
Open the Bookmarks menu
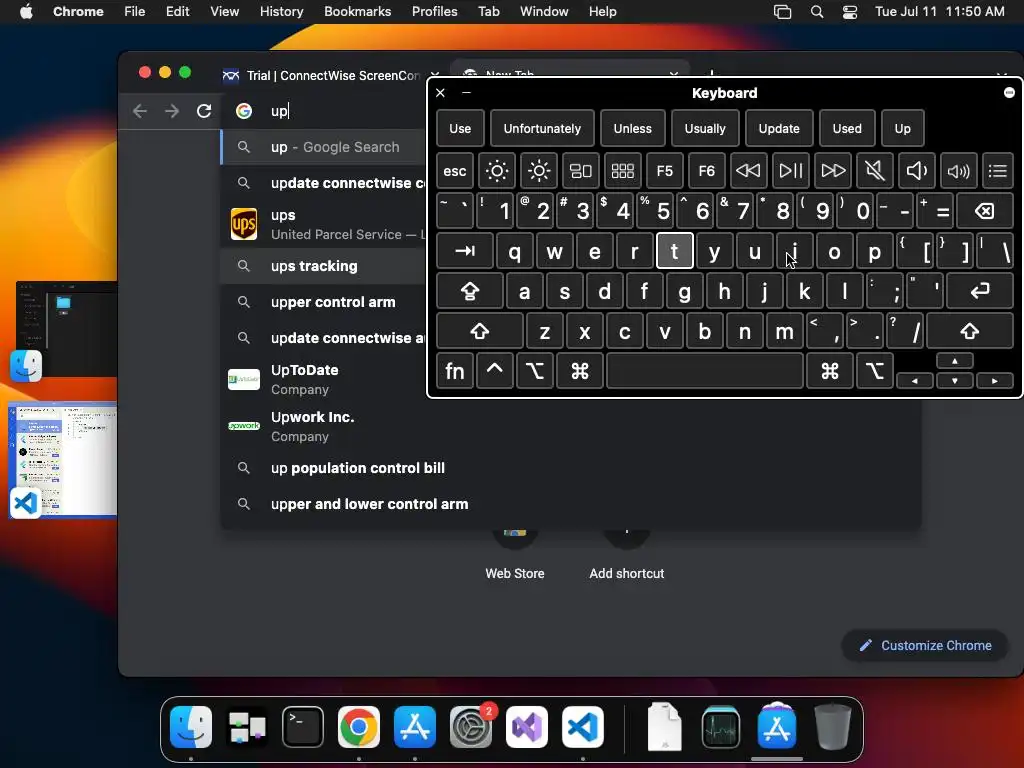(357, 12)
